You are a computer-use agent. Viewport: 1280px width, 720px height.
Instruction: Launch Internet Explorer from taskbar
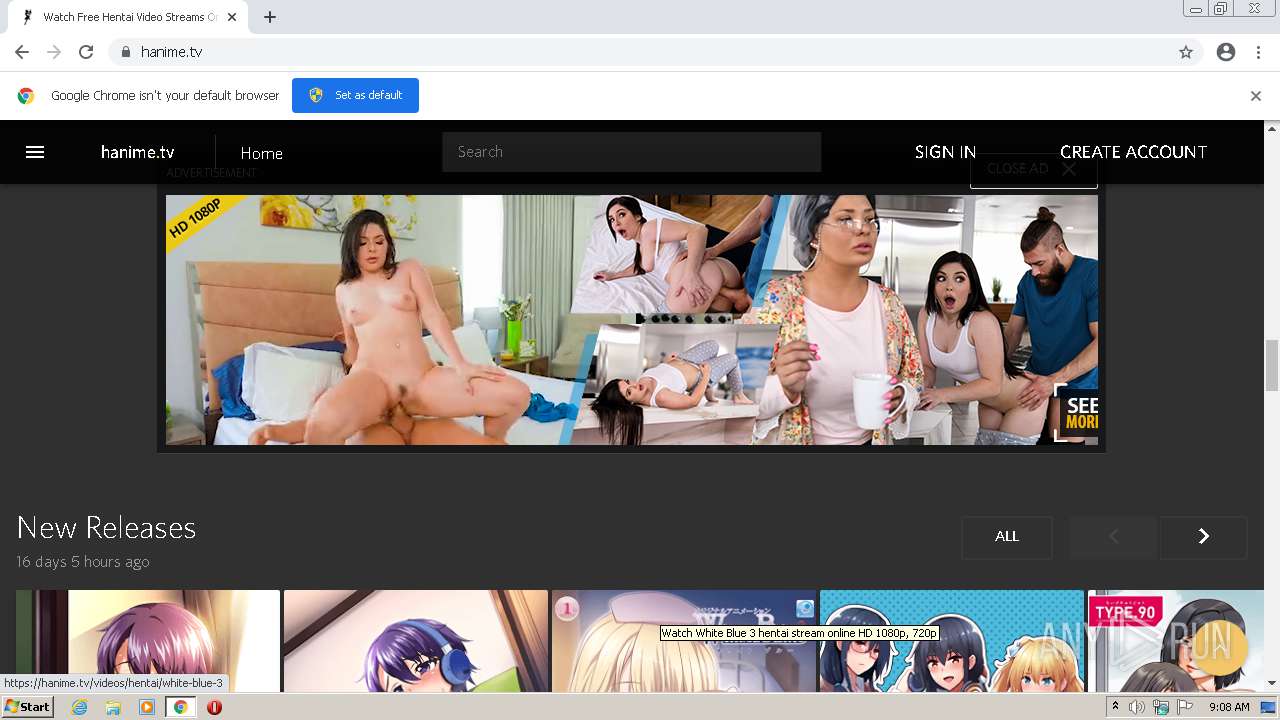79,707
